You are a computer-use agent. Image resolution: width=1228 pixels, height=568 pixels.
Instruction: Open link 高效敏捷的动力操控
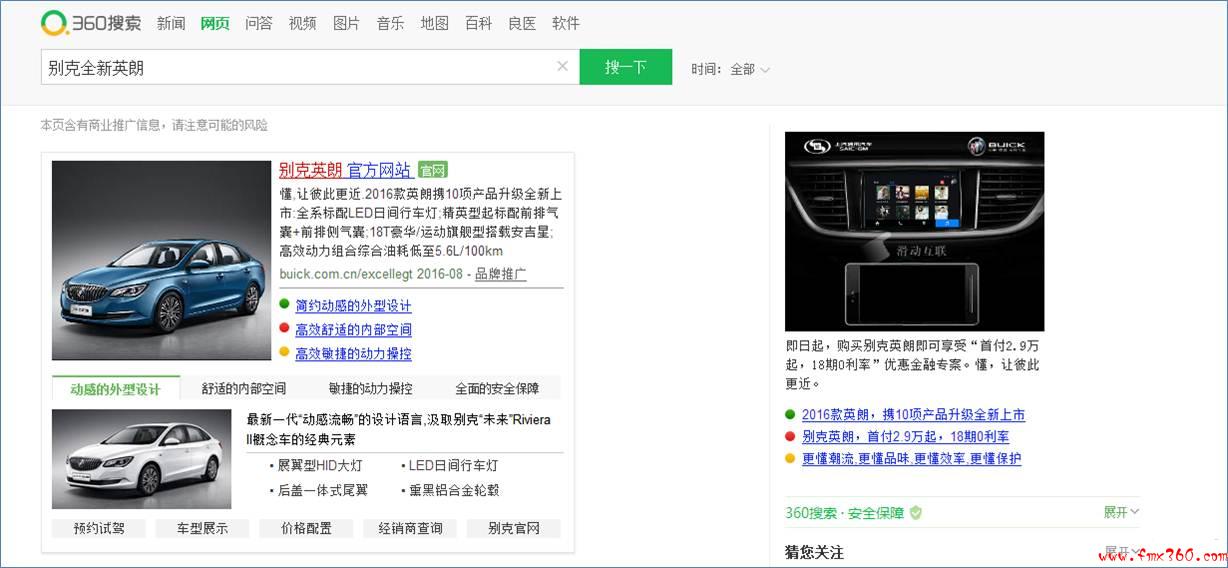click(353, 354)
